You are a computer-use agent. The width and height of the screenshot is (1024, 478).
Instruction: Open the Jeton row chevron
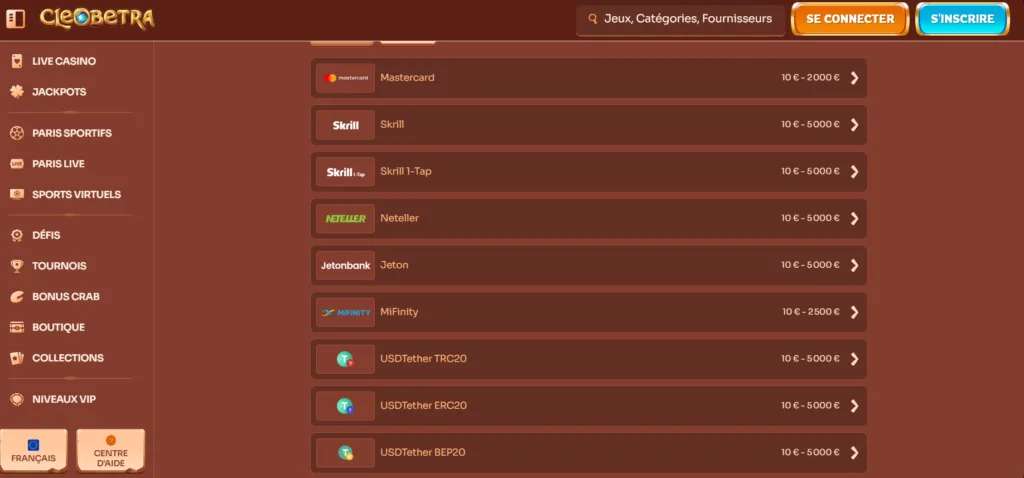854,265
